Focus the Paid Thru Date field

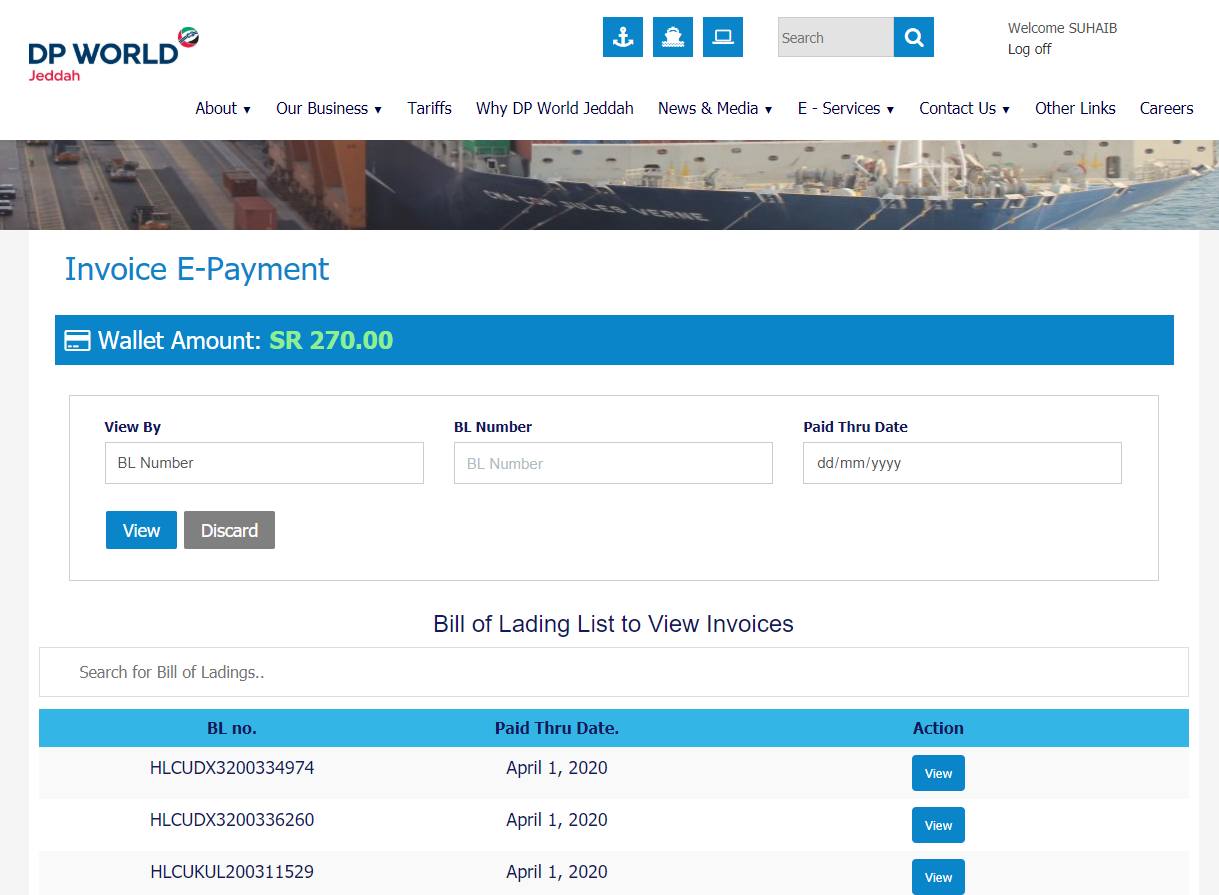tap(961, 463)
